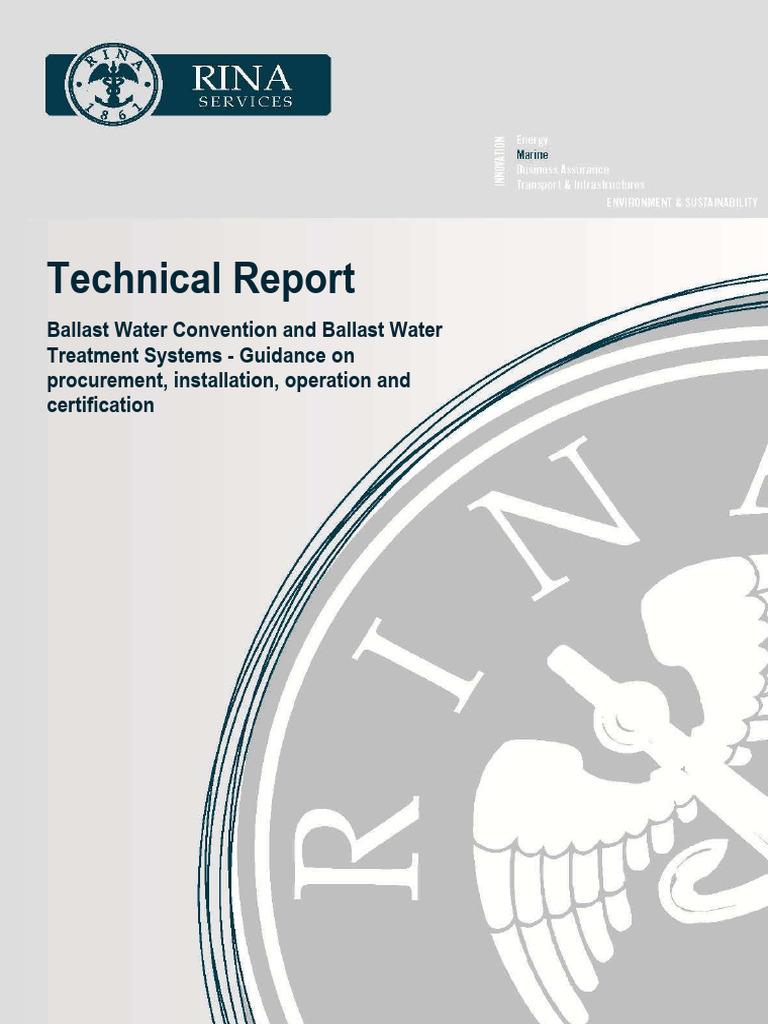Select the 'Technical Report' title
Viewport: 768px width, 1024px height.
coord(201,278)
